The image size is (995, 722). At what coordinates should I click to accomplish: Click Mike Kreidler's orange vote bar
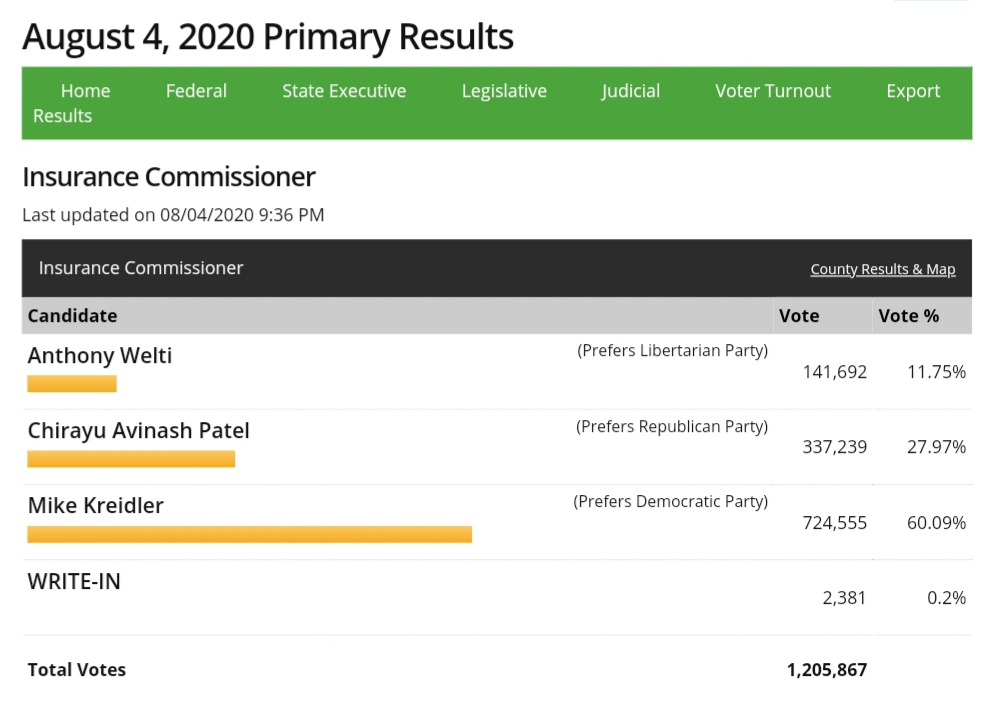point(249,535)
